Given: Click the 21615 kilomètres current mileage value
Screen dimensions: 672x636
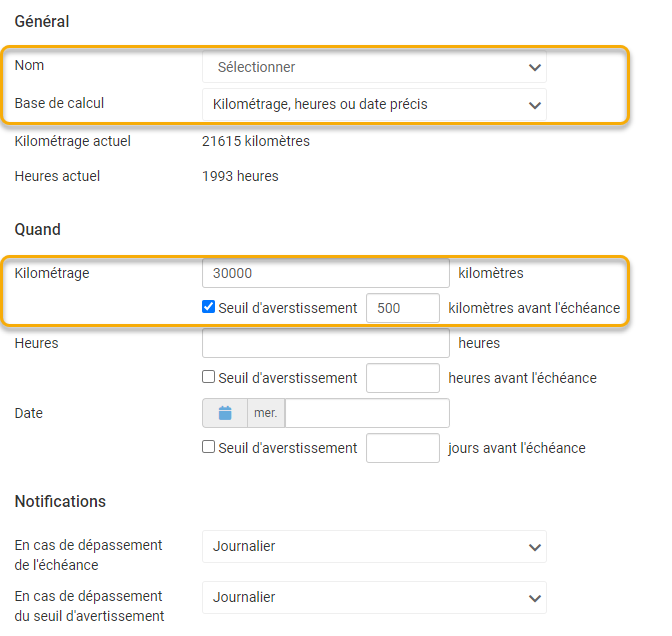Looking at the screenshot, I should click(x=256, y=141).
